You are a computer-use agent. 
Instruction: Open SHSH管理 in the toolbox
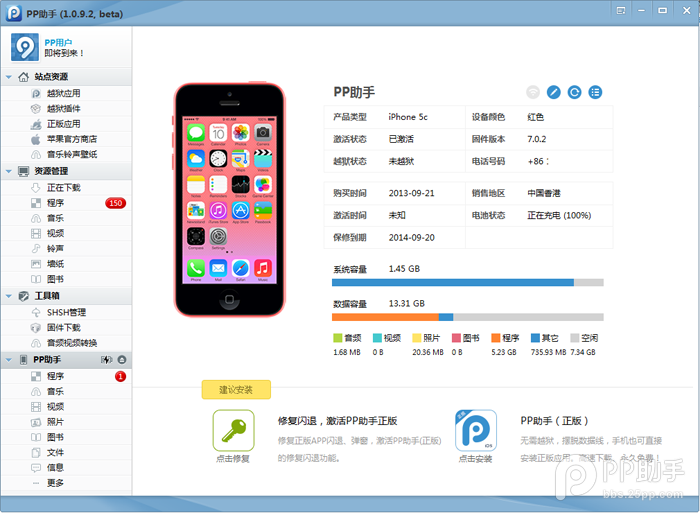[x=66, y=312]
